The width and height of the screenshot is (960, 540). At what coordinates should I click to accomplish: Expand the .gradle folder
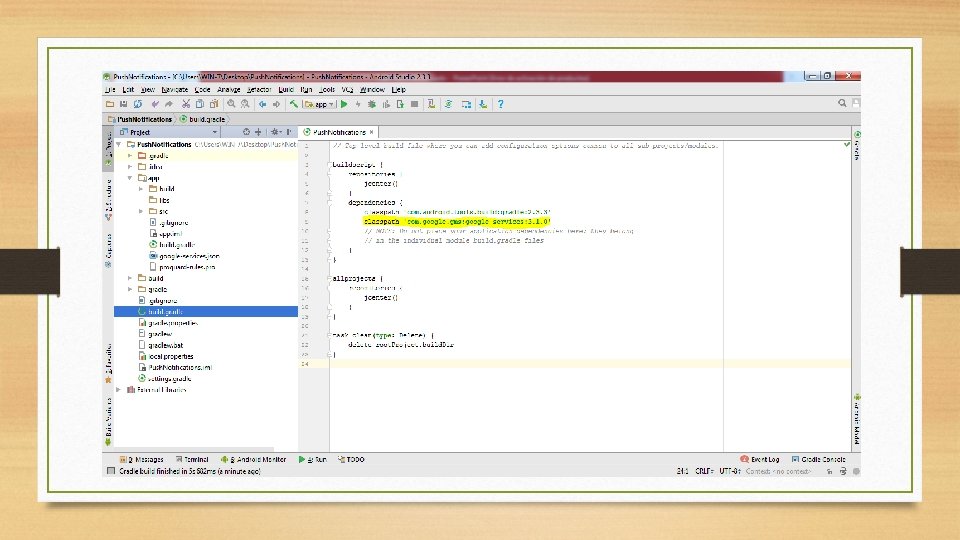130,156
